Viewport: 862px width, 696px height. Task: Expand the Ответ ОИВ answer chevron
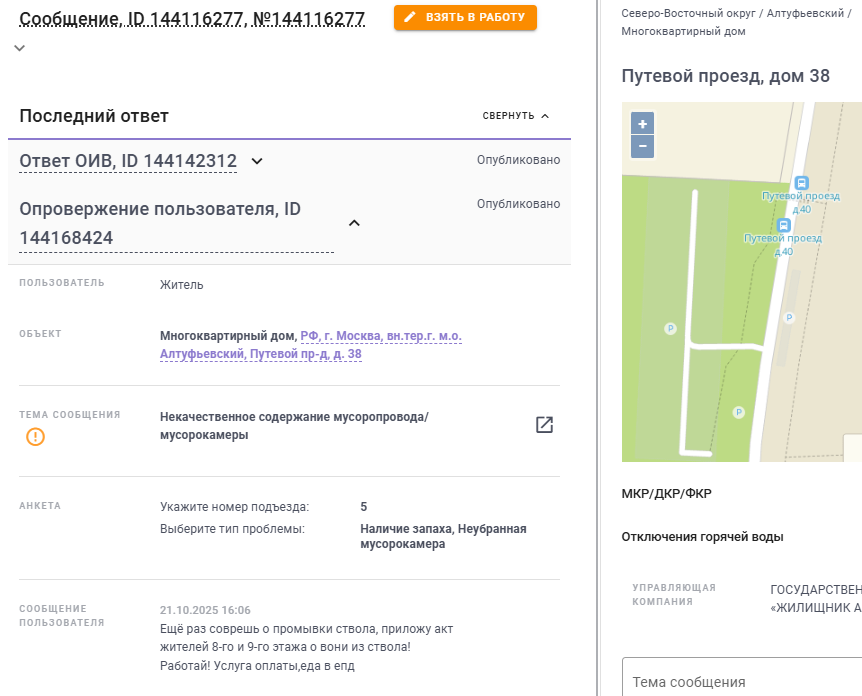tap(257, 161)
